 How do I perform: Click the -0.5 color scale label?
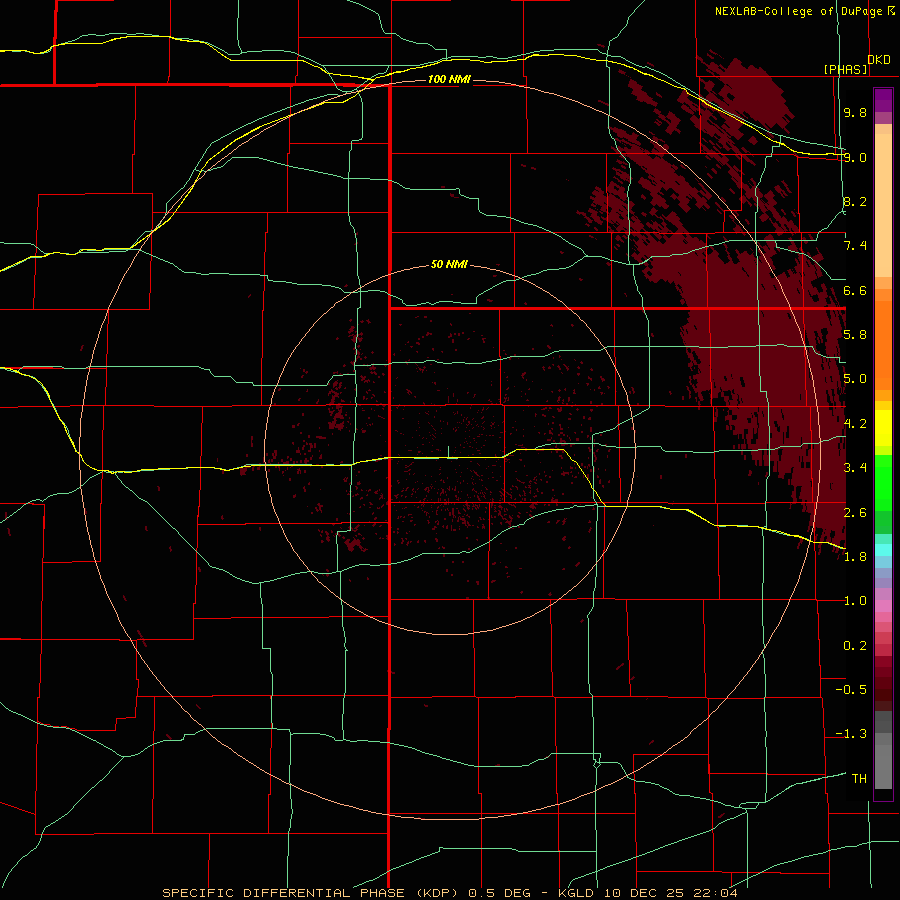click(851, 689)
